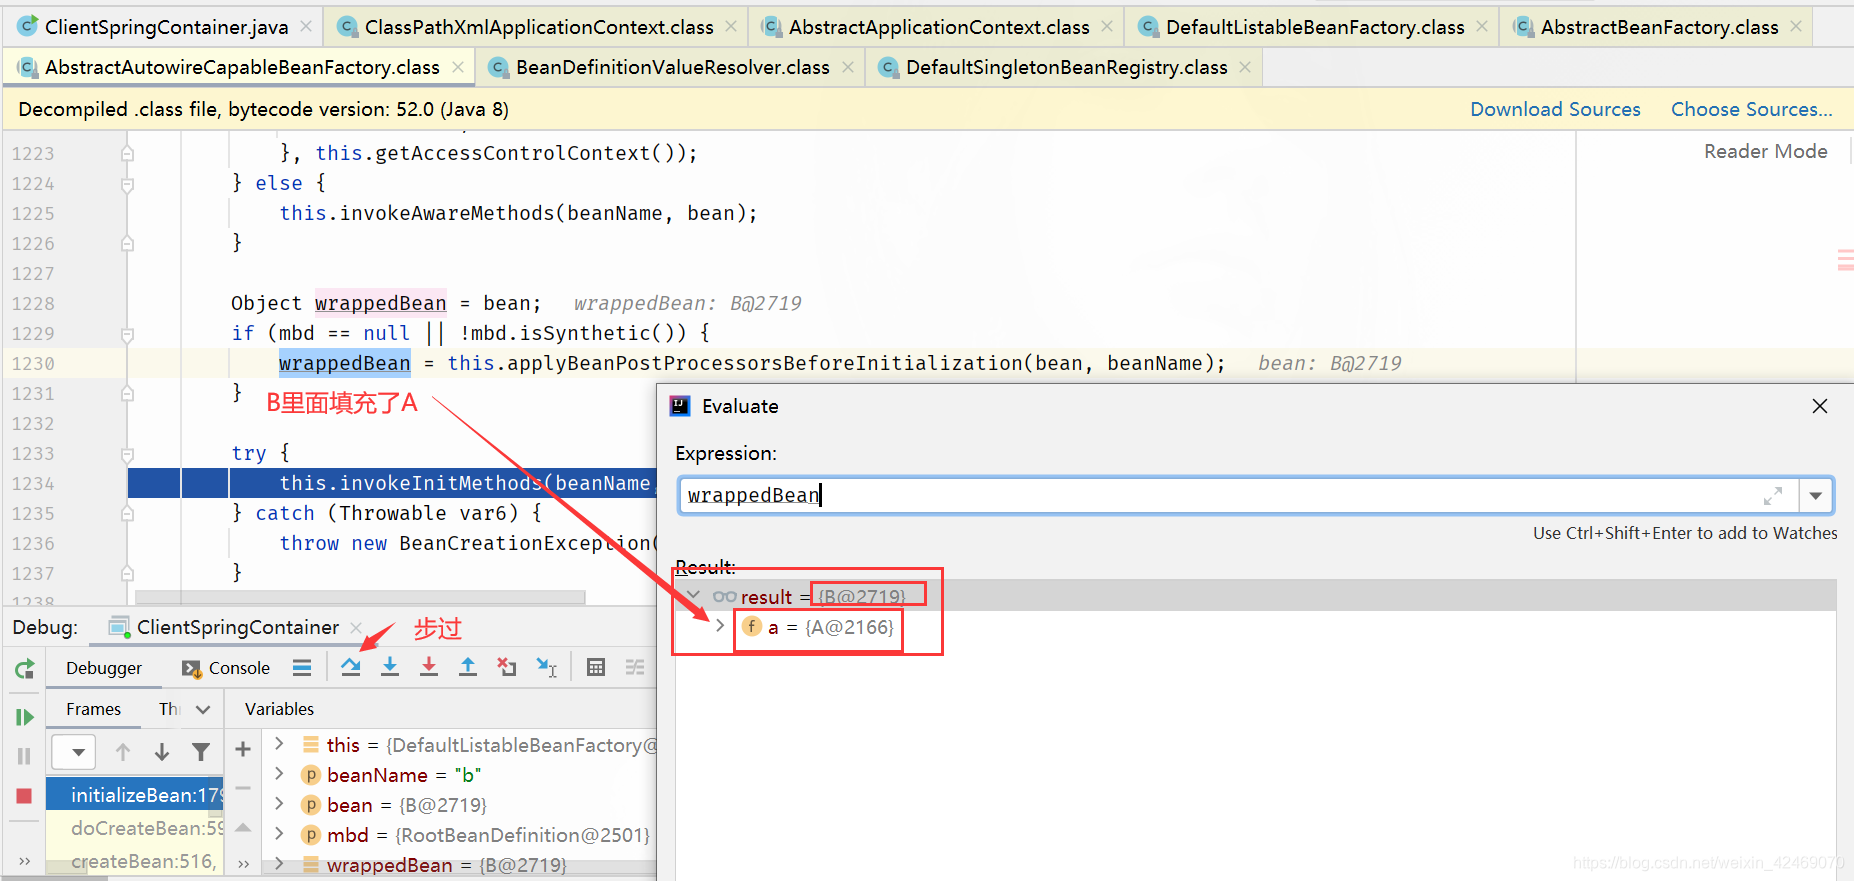1854x881 pixels.
Task: Remove watch with the minus icon
Action: pyautogui.click(x=243, y=788)
